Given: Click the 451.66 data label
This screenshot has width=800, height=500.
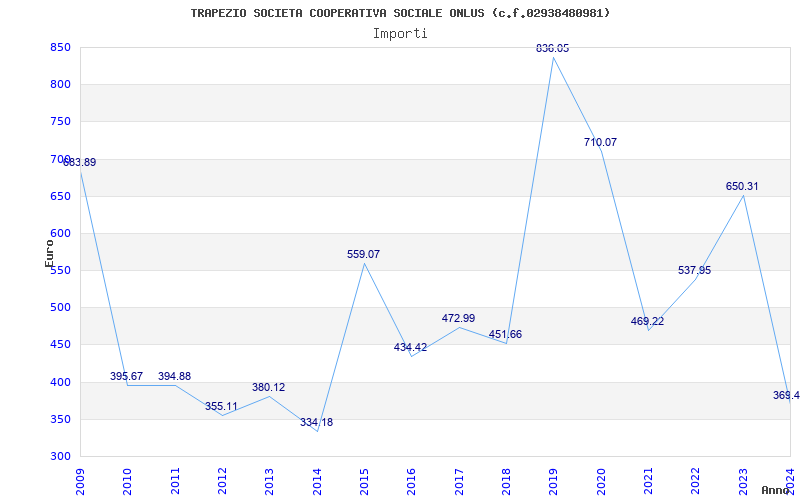Looking at the screenshot, I should (506, 335).
